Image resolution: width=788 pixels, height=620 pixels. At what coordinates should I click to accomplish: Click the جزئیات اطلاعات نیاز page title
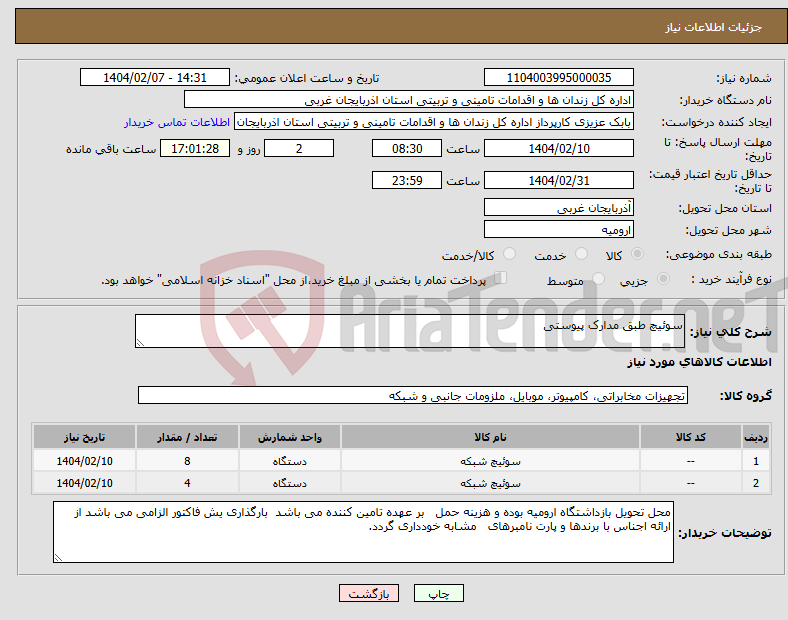[x=714, y=27]
